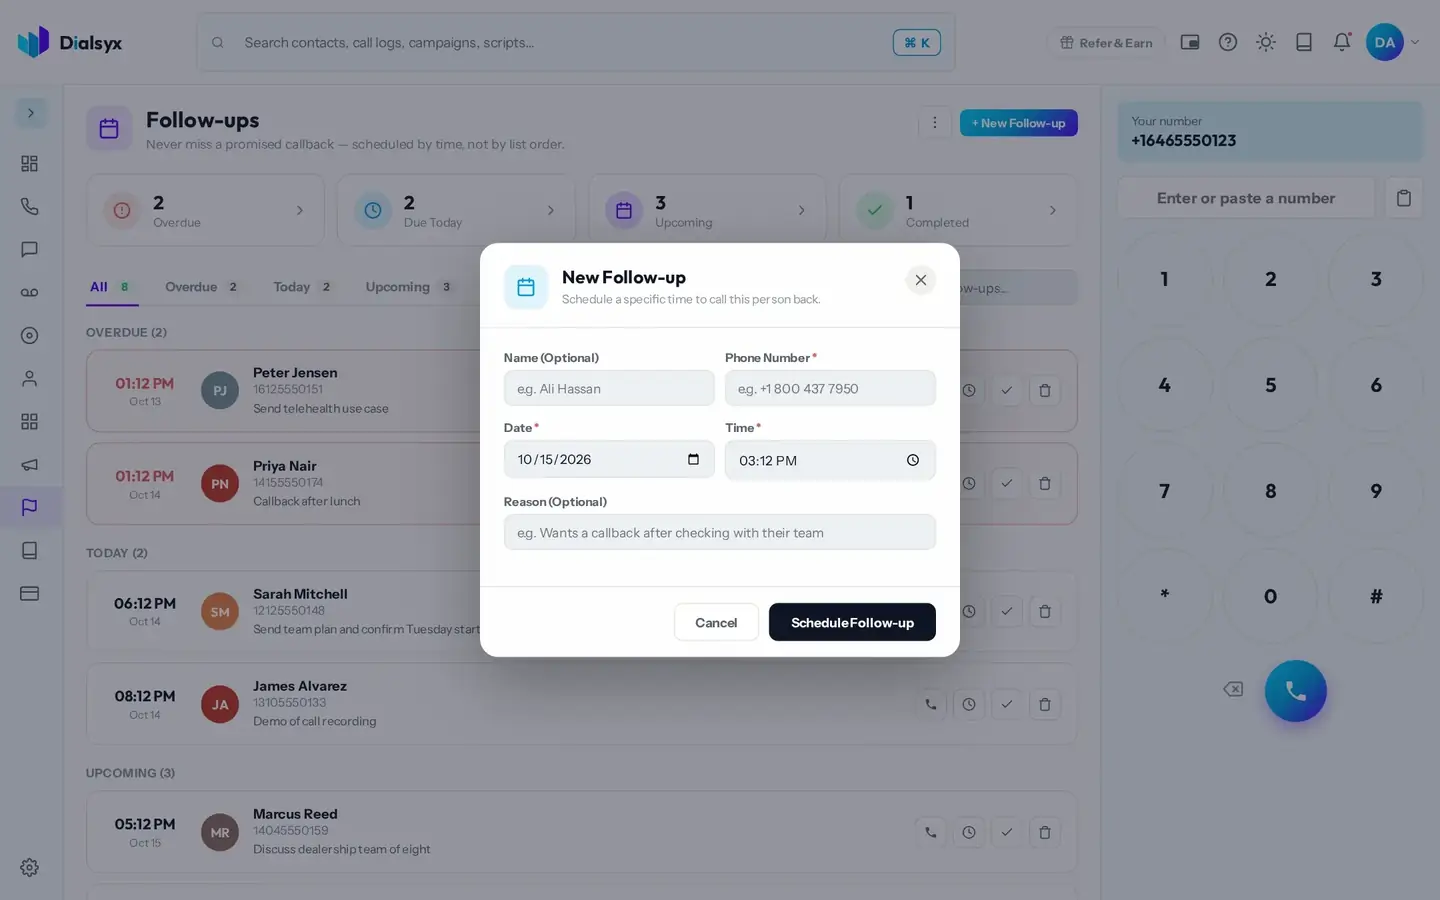This screenshot has width=1440, height=900.
Task: Open the follow-ups flag sidebar icon
Action: pyautogui.click(x=29, y=507)
